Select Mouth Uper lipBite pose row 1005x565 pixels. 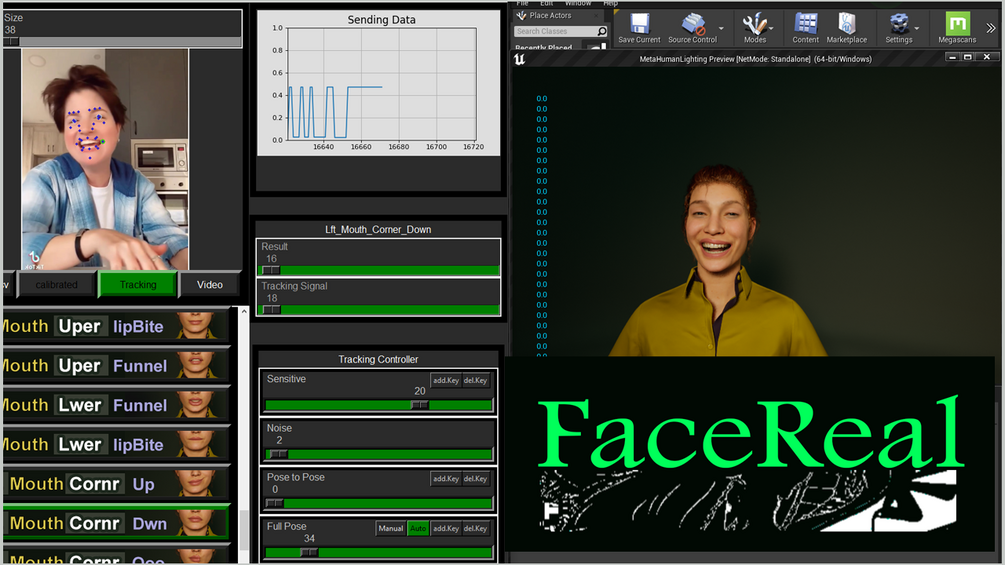(x=115, y=326)
